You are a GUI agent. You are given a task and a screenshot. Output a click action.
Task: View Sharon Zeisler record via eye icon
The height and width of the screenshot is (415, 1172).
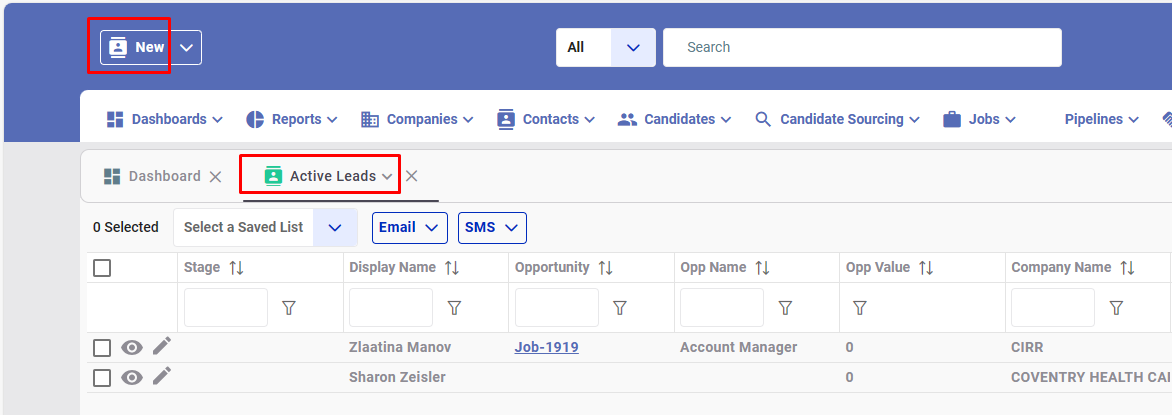[132, 378]
